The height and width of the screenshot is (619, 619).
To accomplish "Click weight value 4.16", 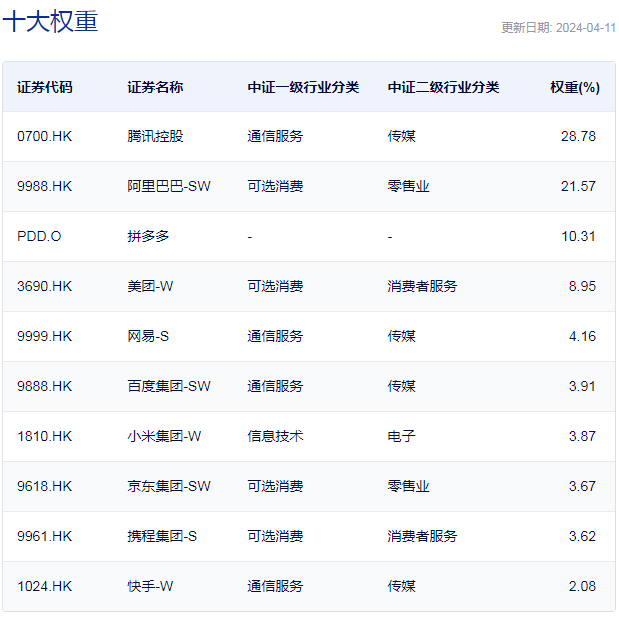I will 582,336.
